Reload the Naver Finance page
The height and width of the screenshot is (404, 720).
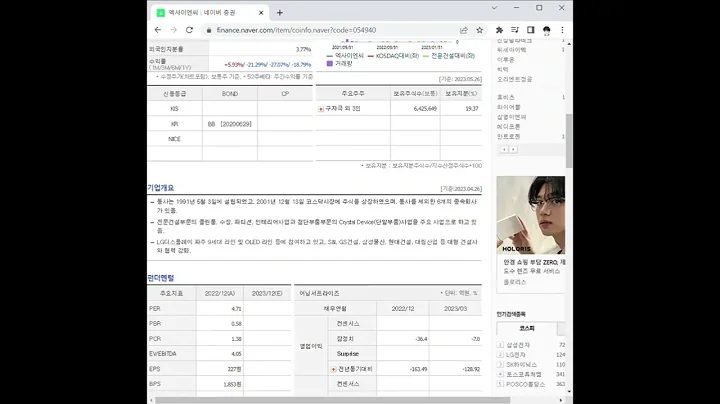click(x=189, y=30)
